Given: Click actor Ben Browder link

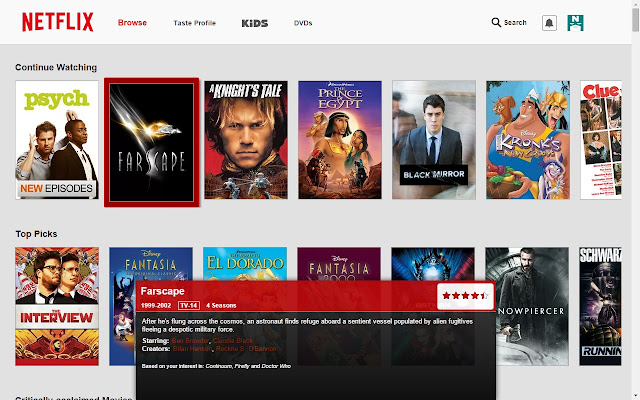Looking at the screenshot, I should (191, 341).
